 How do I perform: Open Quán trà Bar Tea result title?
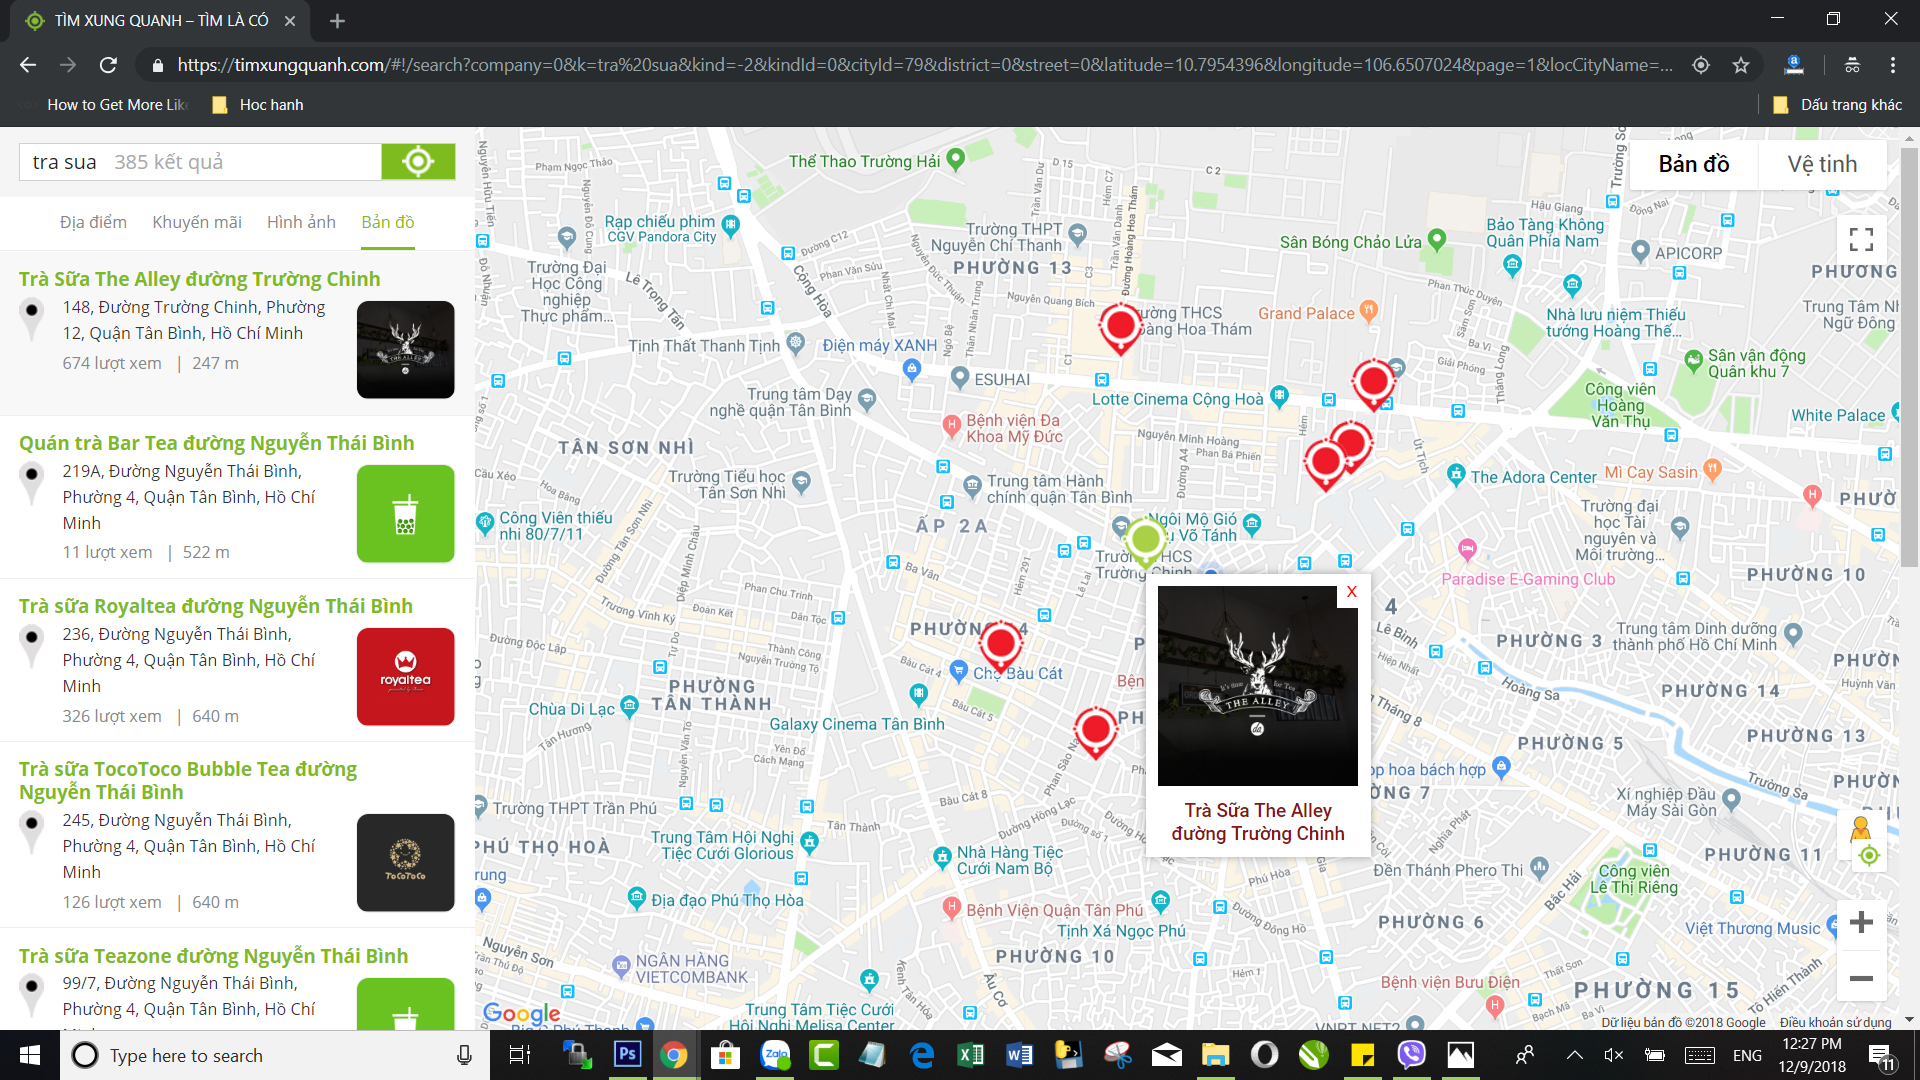tap(216, 443)
